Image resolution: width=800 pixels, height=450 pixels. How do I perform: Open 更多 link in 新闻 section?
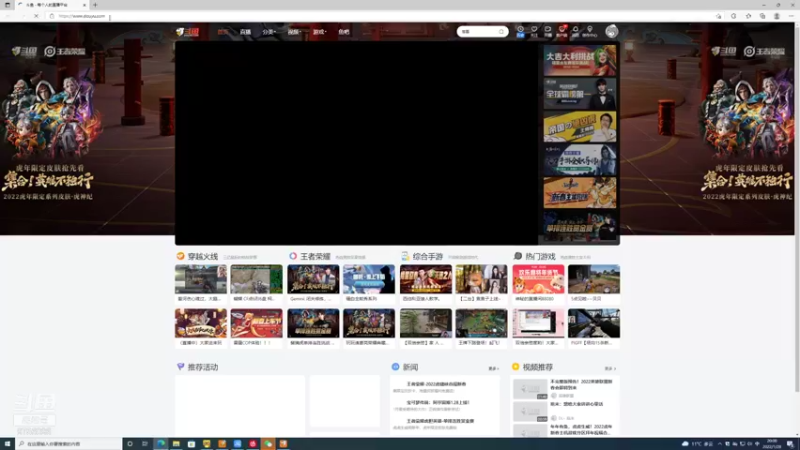493,368
